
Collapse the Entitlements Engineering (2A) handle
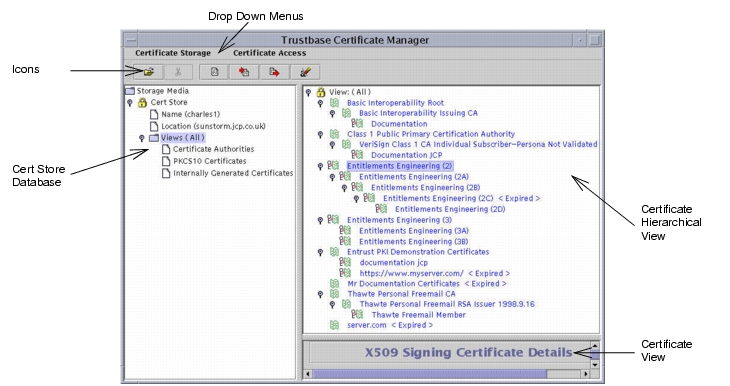[332, 177]
